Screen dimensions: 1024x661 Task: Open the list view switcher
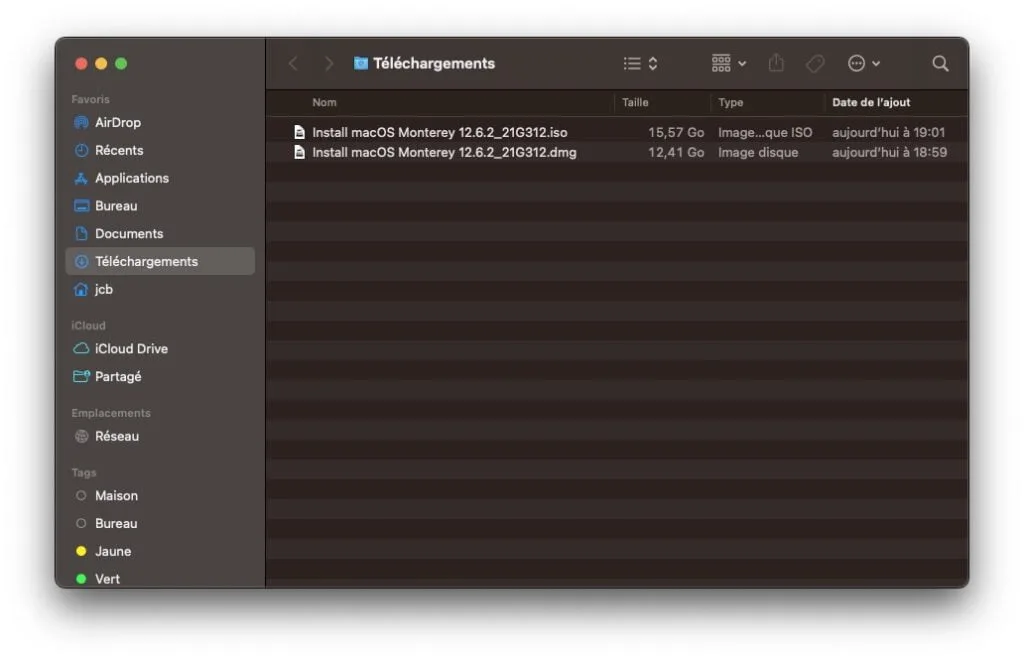pyautogui.click(x=640, y=63)
